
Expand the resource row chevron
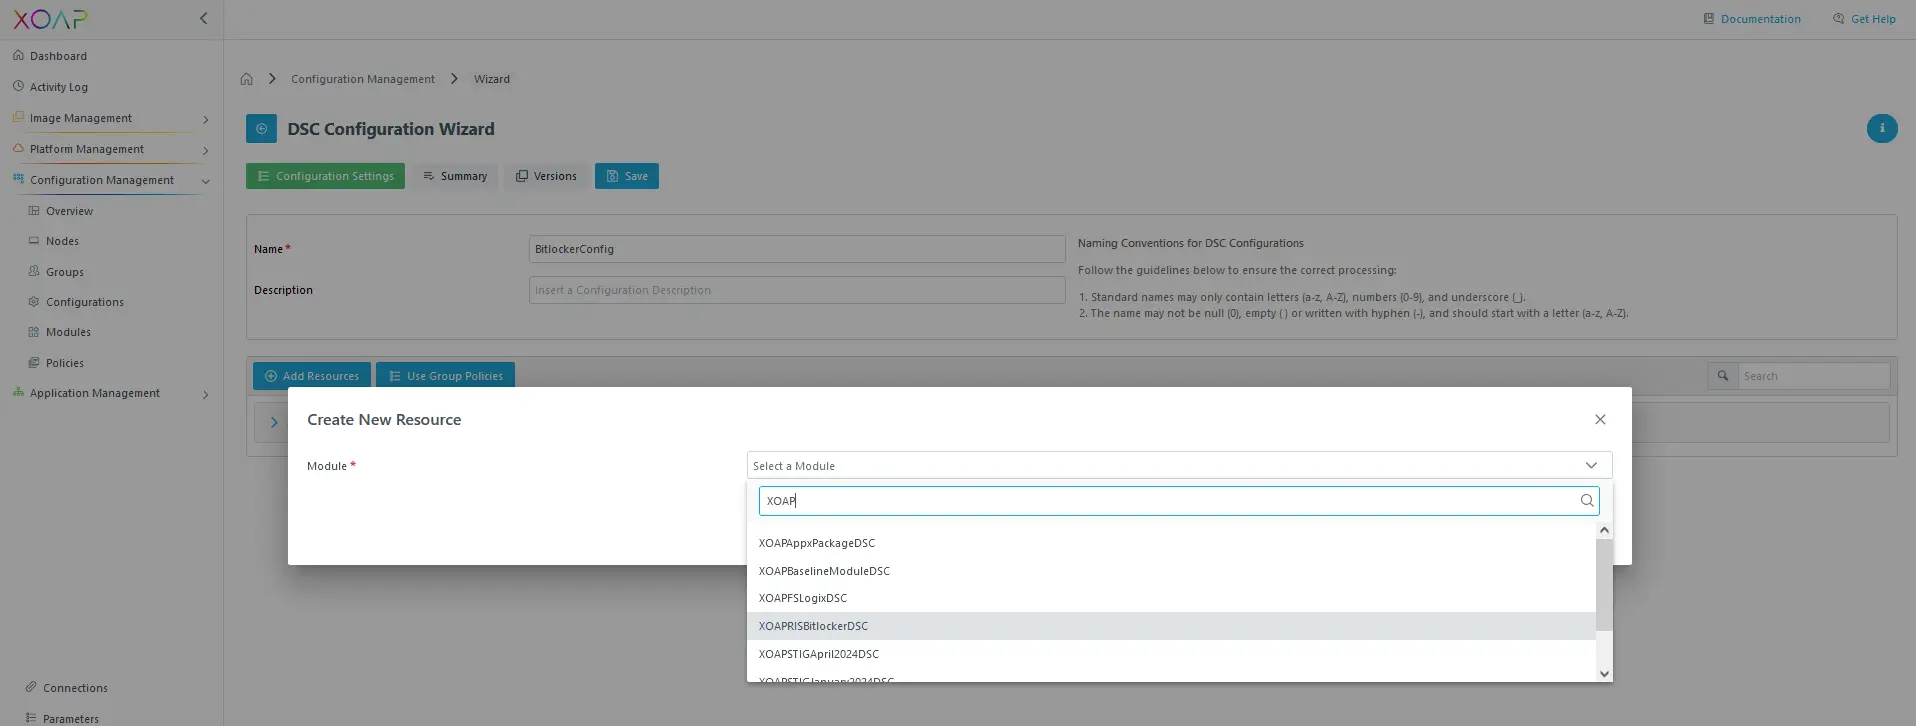coord(274,422)
